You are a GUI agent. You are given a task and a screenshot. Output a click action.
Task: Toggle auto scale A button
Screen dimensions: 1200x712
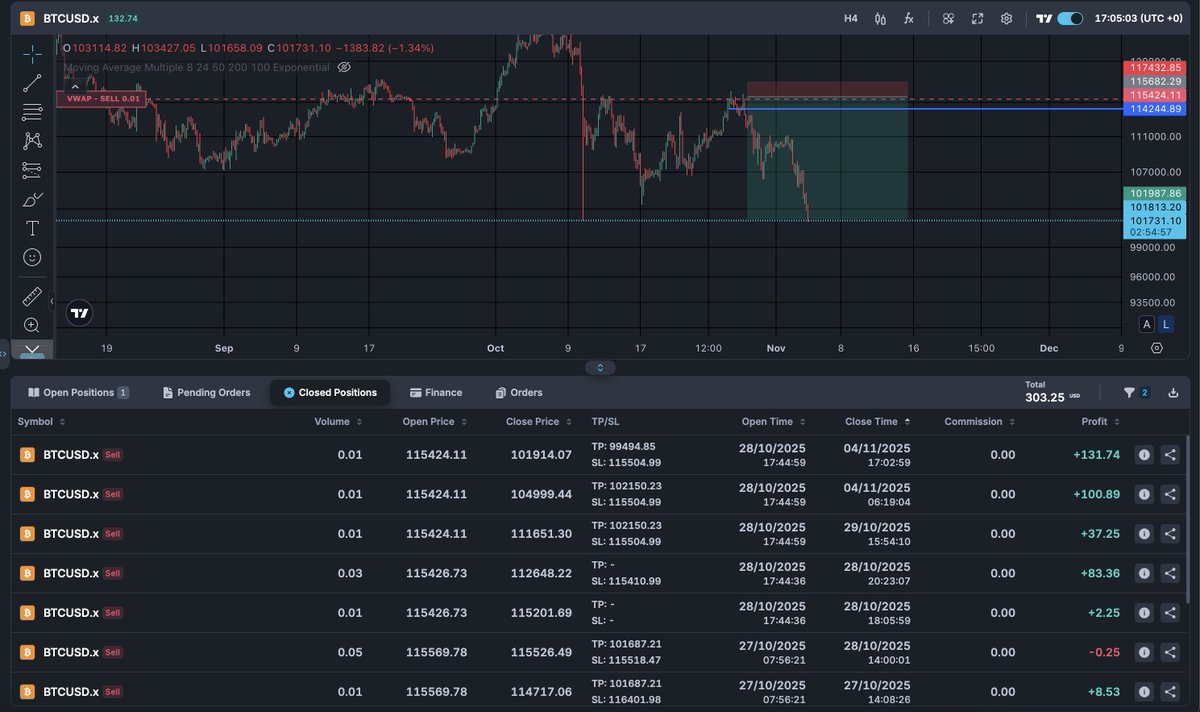(1147, 324)
